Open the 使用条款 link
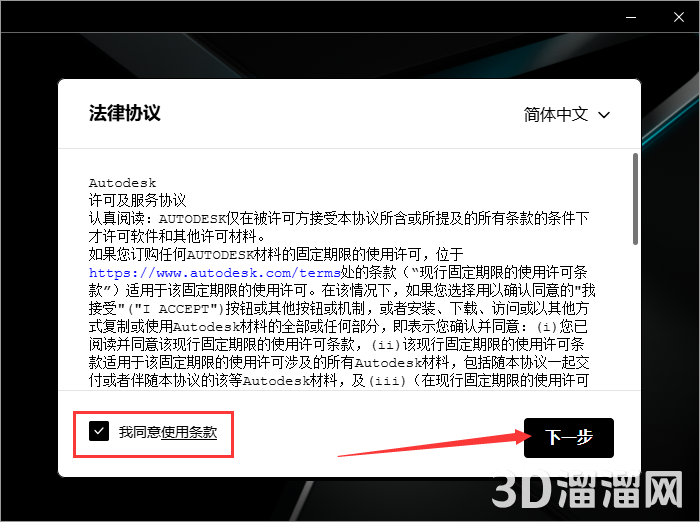The image size is (700, 522). point(189,432)
